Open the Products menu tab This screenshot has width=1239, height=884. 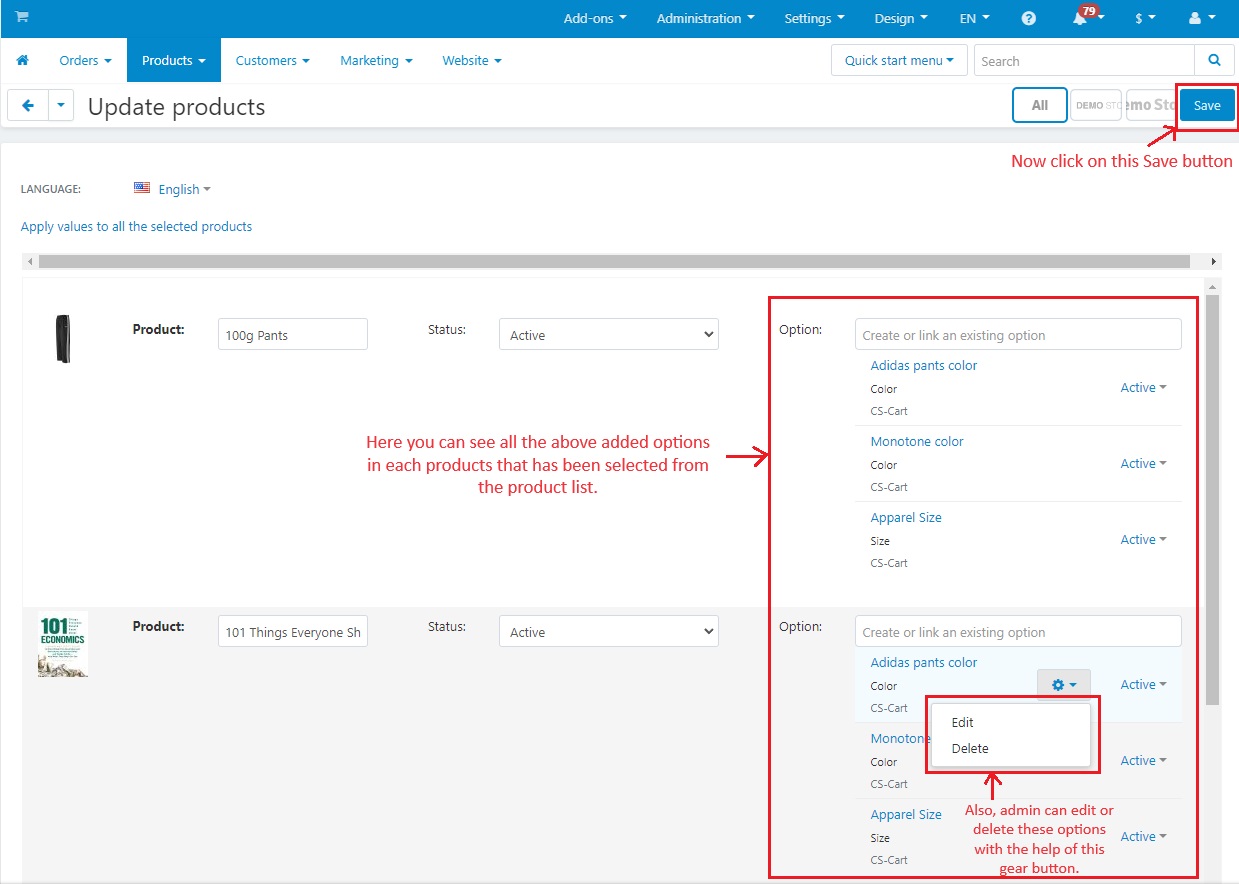174,60
